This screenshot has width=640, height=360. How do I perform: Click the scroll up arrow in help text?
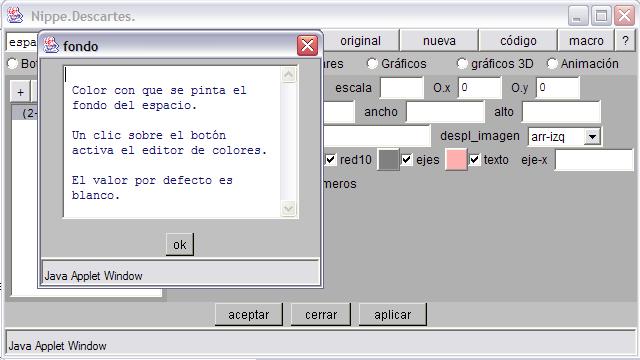click(289, 75)
